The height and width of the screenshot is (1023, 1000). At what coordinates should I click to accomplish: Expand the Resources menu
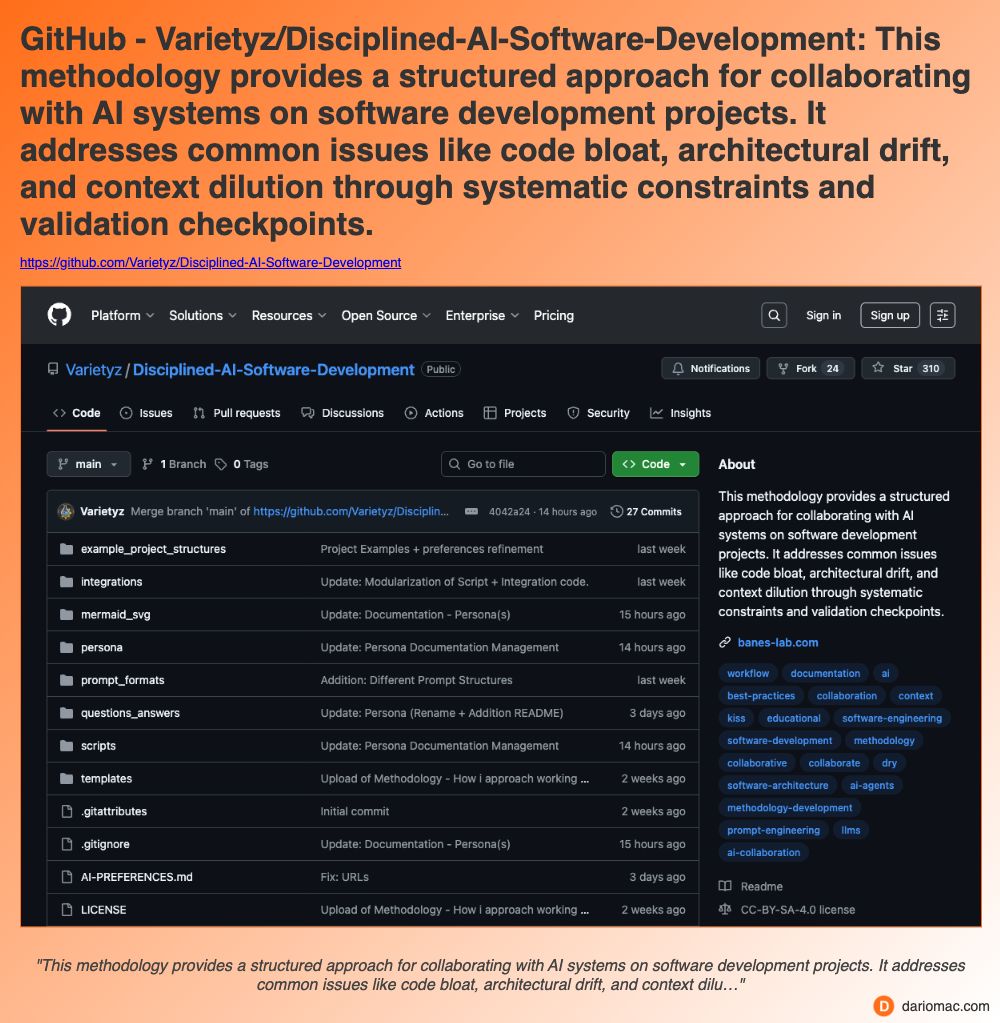coord(288,315)
